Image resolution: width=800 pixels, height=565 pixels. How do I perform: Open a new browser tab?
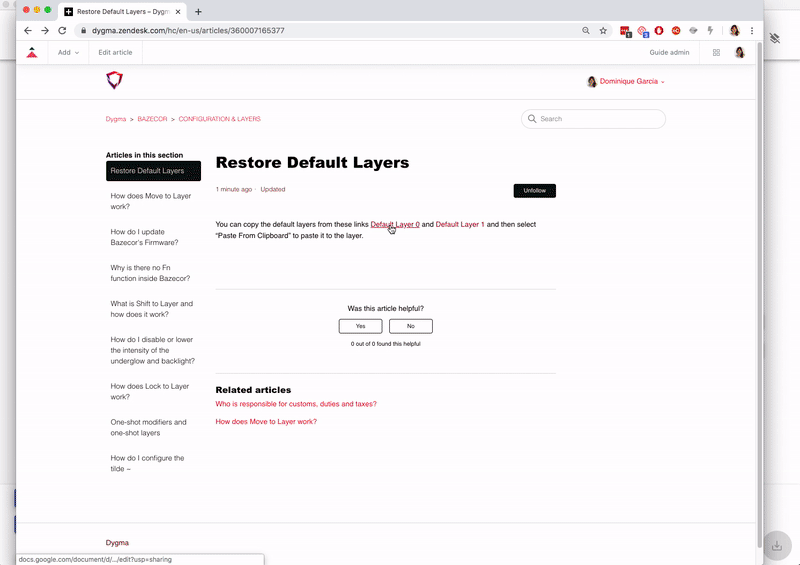pos(198,11)
